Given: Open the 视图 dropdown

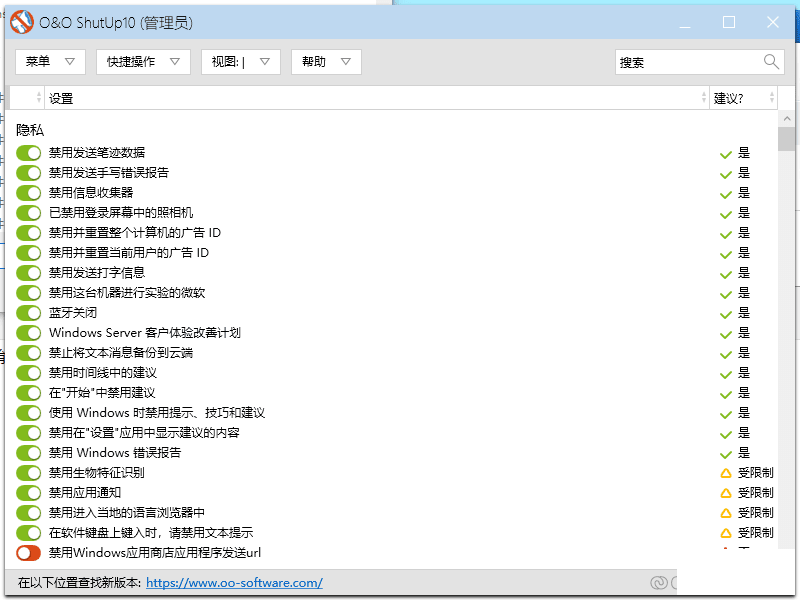Looking at the screenshot, I should (x=241, y=62).
